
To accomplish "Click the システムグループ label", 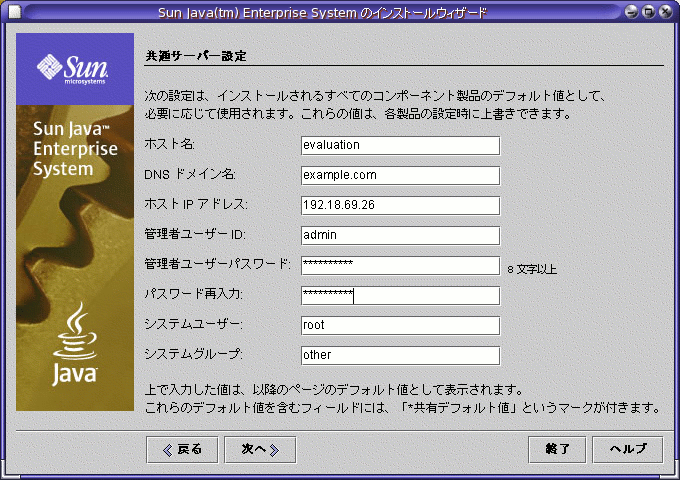I will pos(193,354).
